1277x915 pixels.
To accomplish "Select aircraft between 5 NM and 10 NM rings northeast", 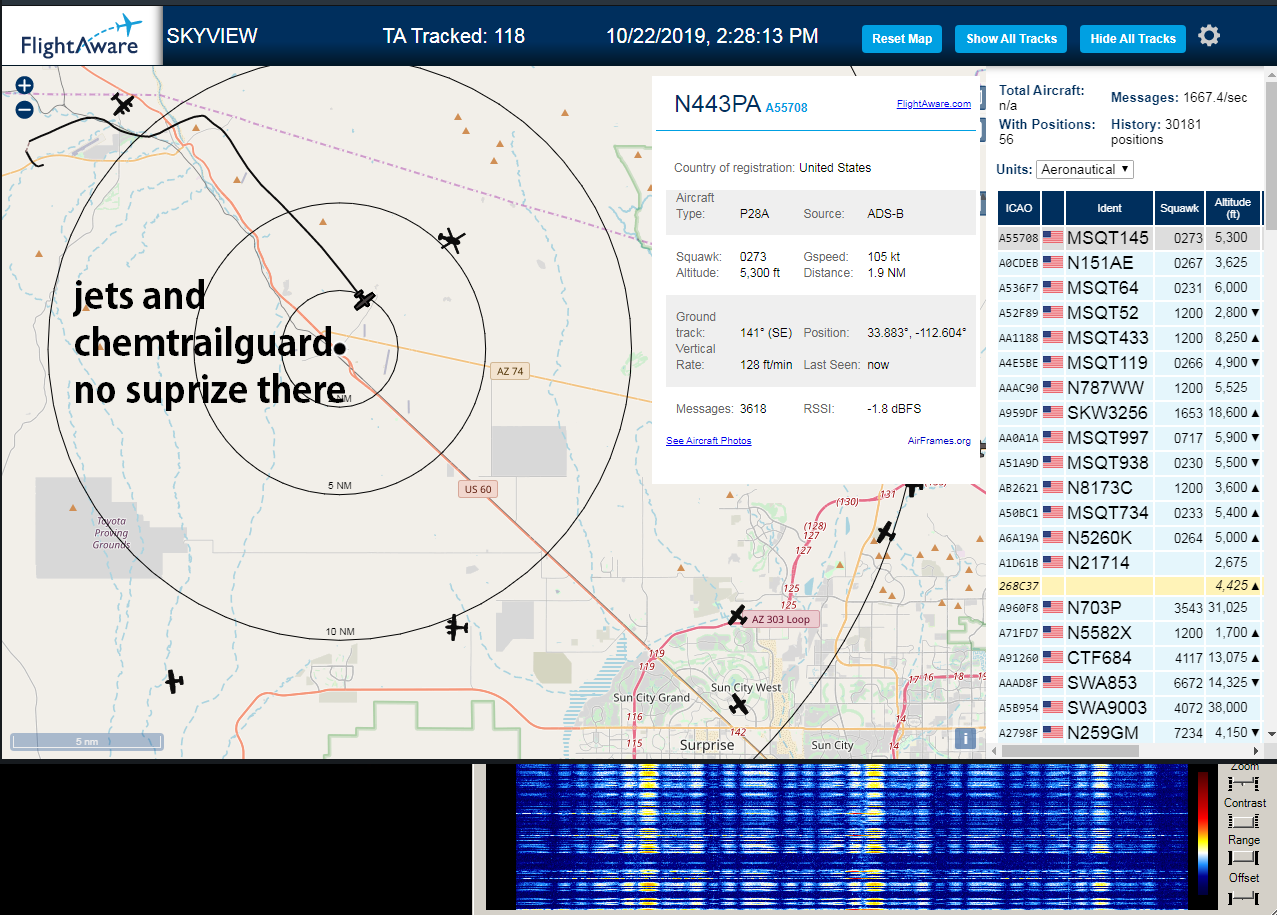I will [x=452, y=240].
